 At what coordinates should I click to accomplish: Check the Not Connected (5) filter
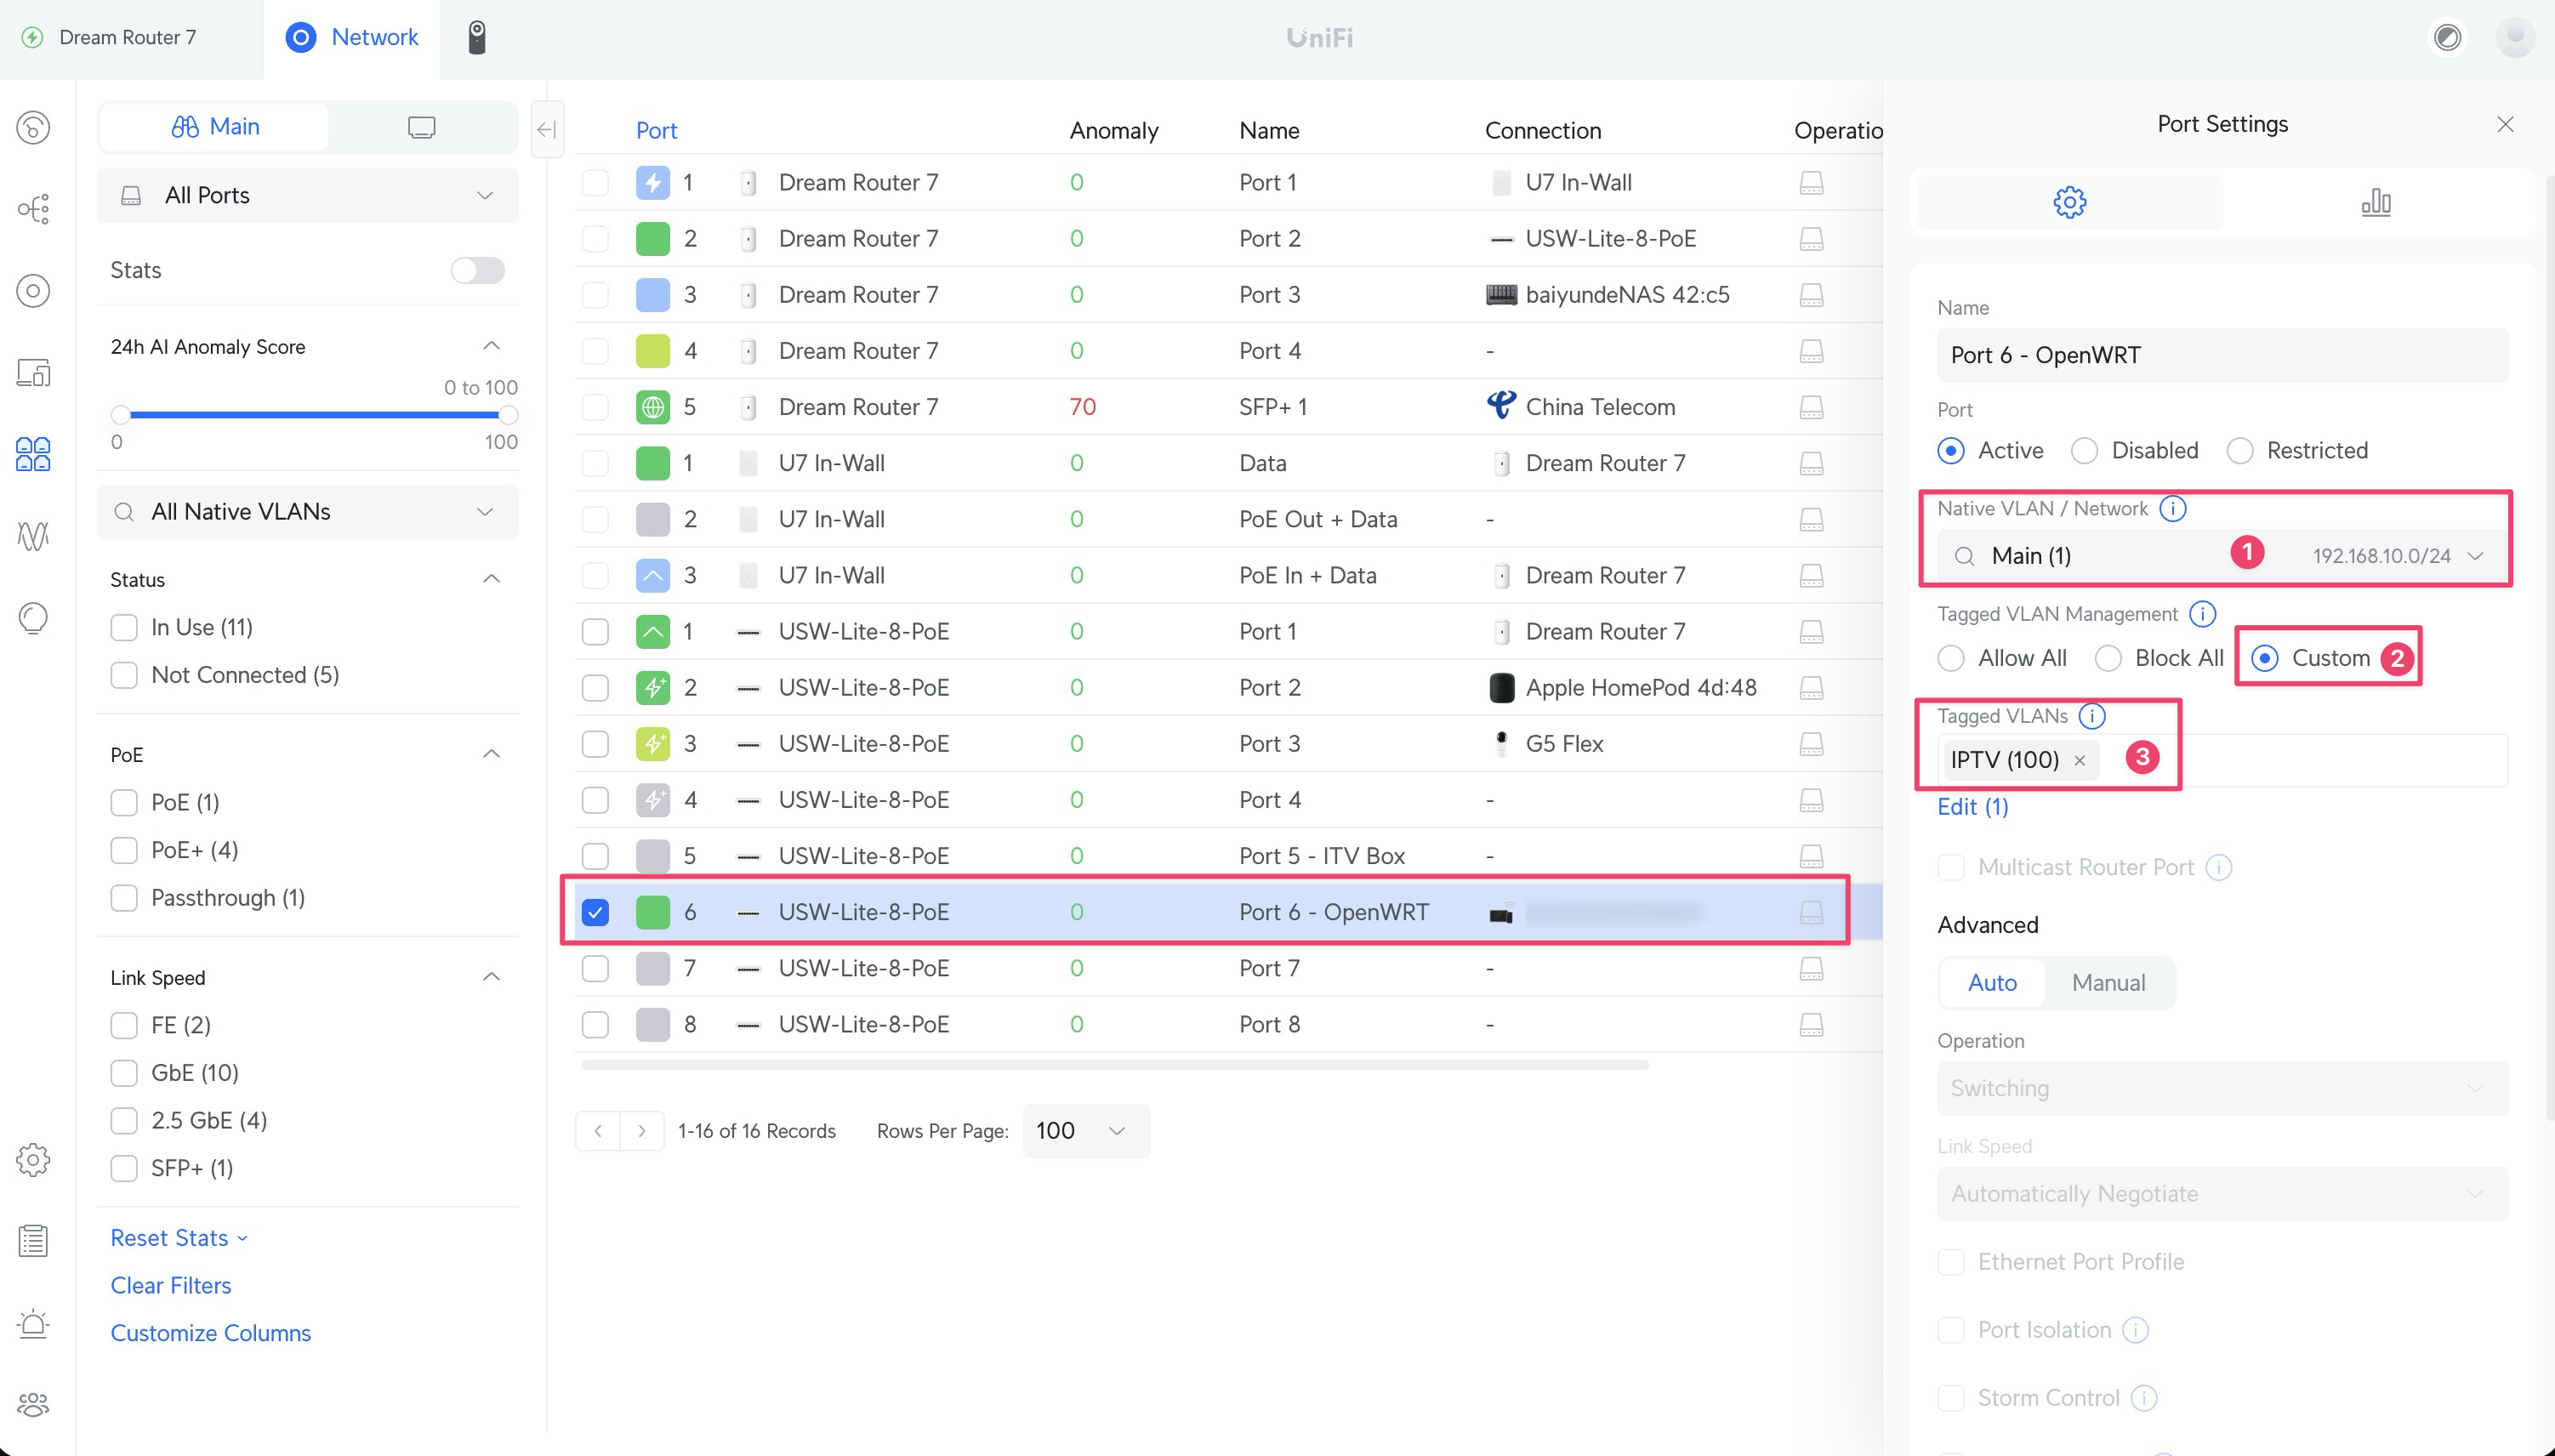click(124, 675)
